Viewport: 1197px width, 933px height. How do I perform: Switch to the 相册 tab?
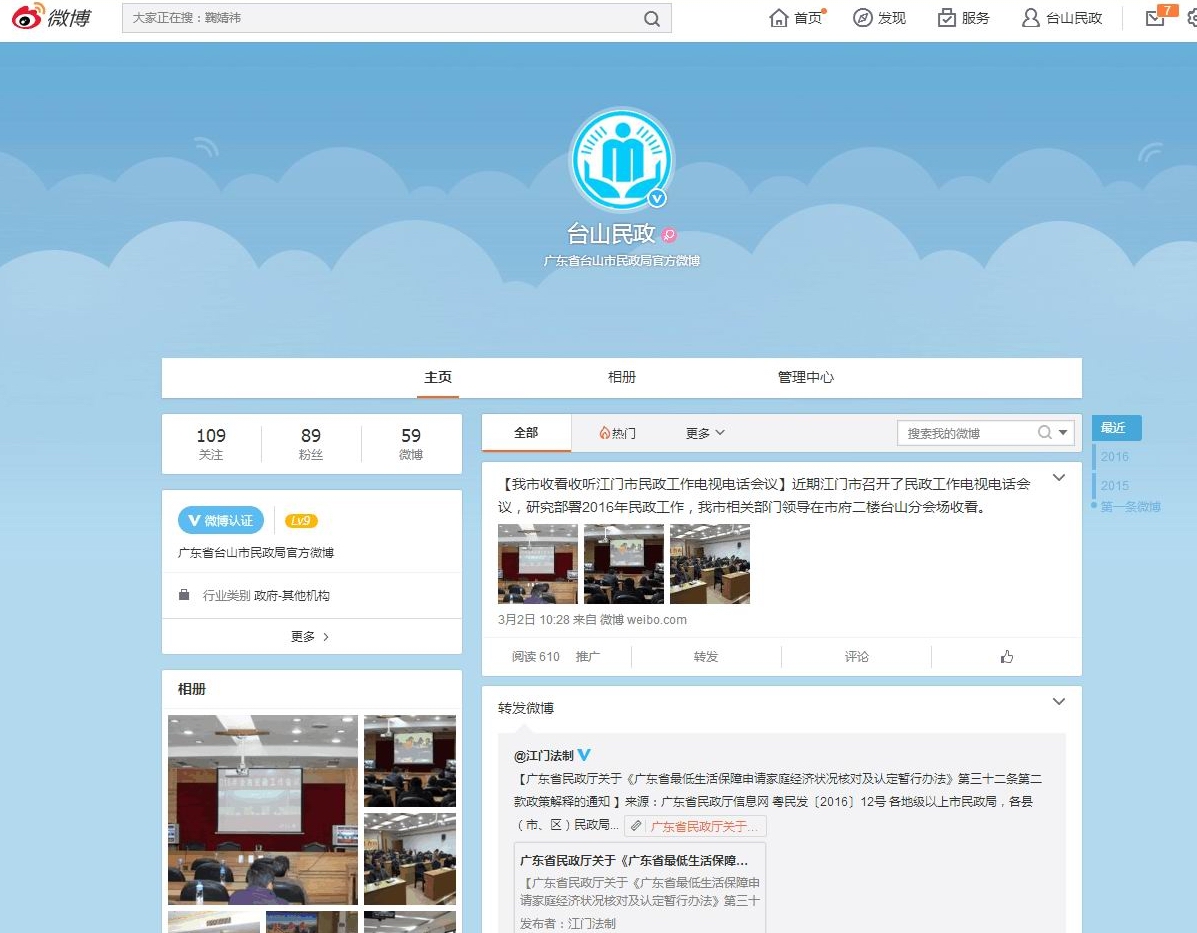[x=621, y=377]
